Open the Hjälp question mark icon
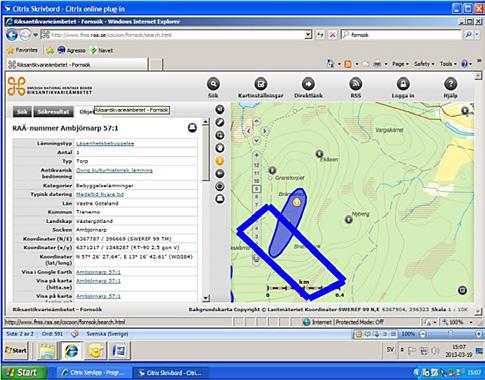This screenshot has width=485, height=380. pyautogui.click(x=450, y=84)
